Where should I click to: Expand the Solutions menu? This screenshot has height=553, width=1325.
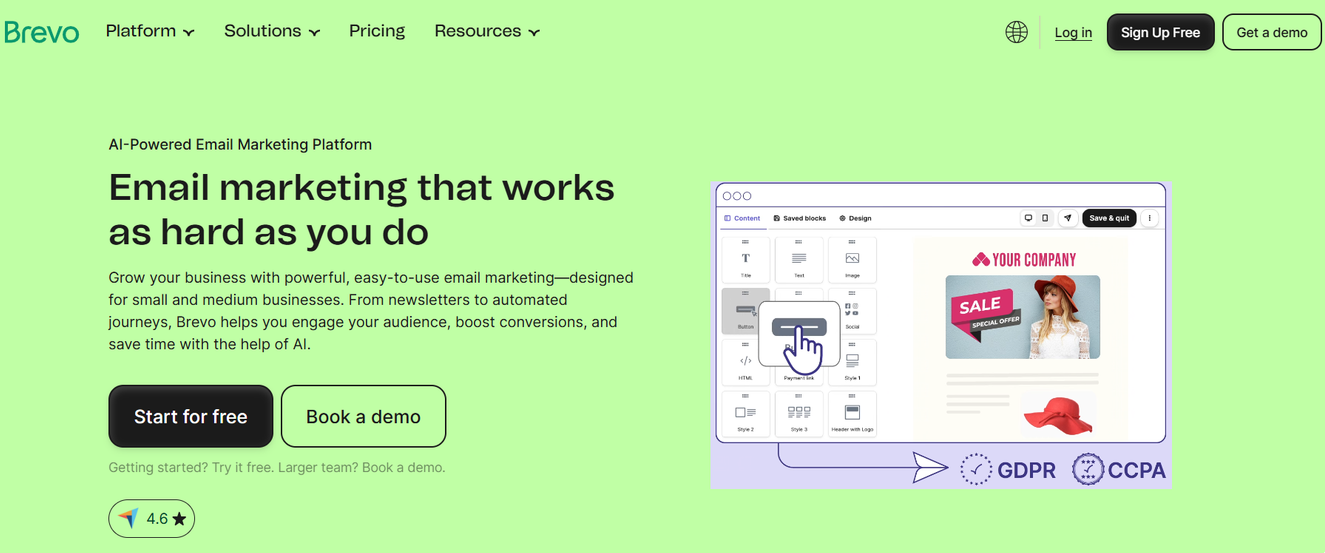pyautogui.click(x=272, y=31)
